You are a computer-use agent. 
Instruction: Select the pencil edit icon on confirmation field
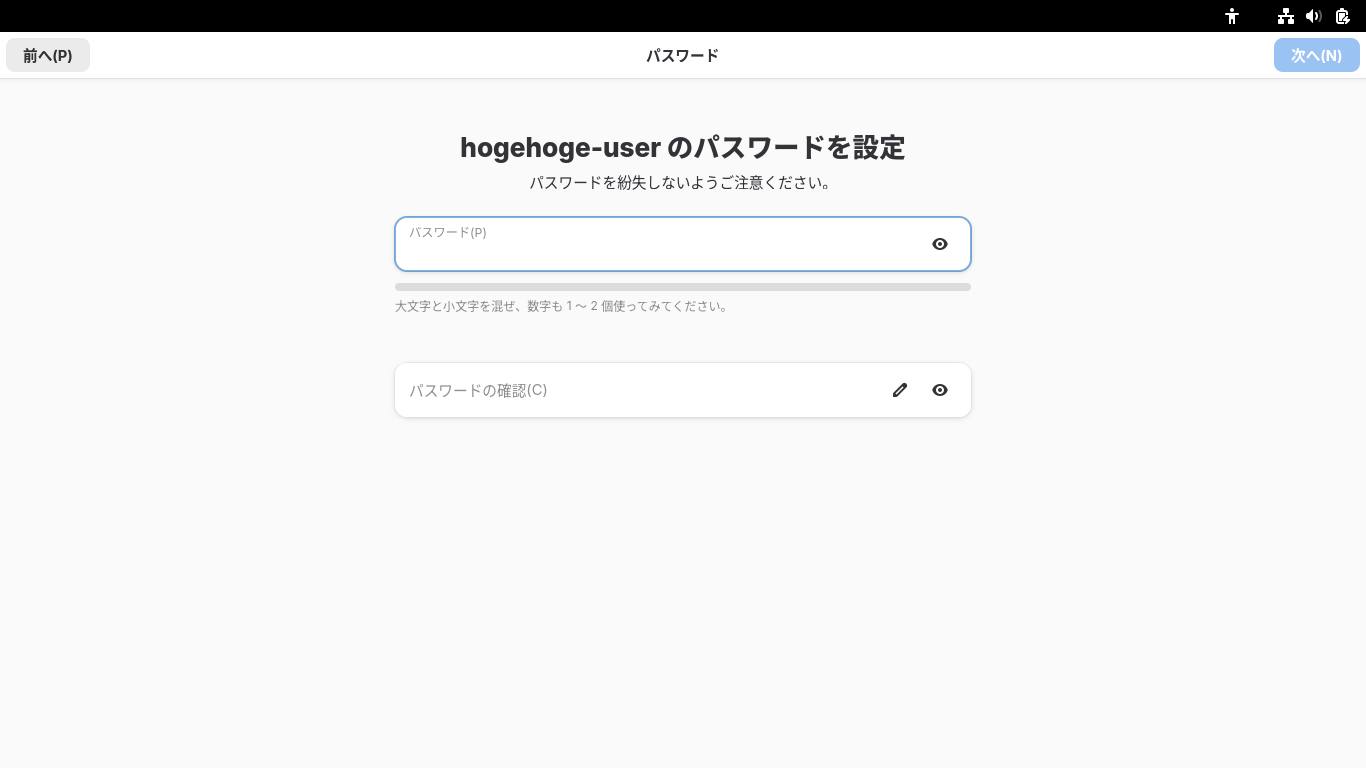[x=900, y=390]
